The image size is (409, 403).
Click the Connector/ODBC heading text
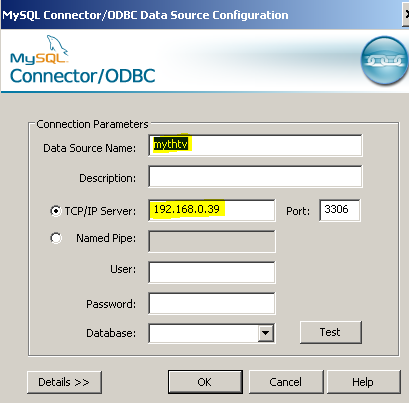tap(83, 76)
